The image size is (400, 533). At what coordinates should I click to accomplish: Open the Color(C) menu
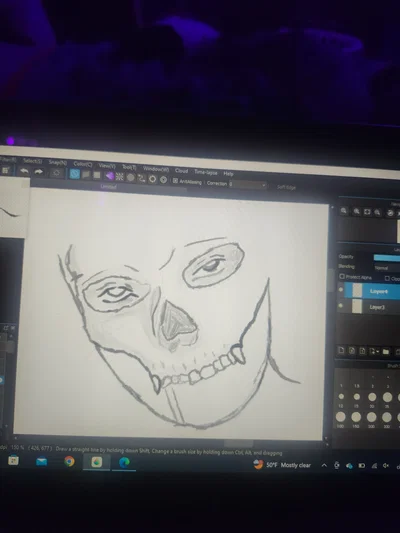coord(83,164)
